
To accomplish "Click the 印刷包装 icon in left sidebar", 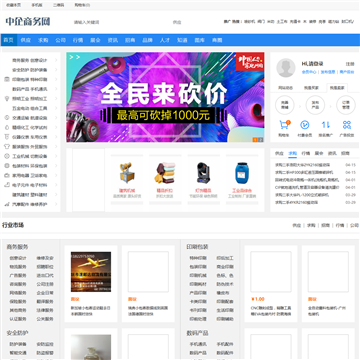I will [x=6, y=79].
